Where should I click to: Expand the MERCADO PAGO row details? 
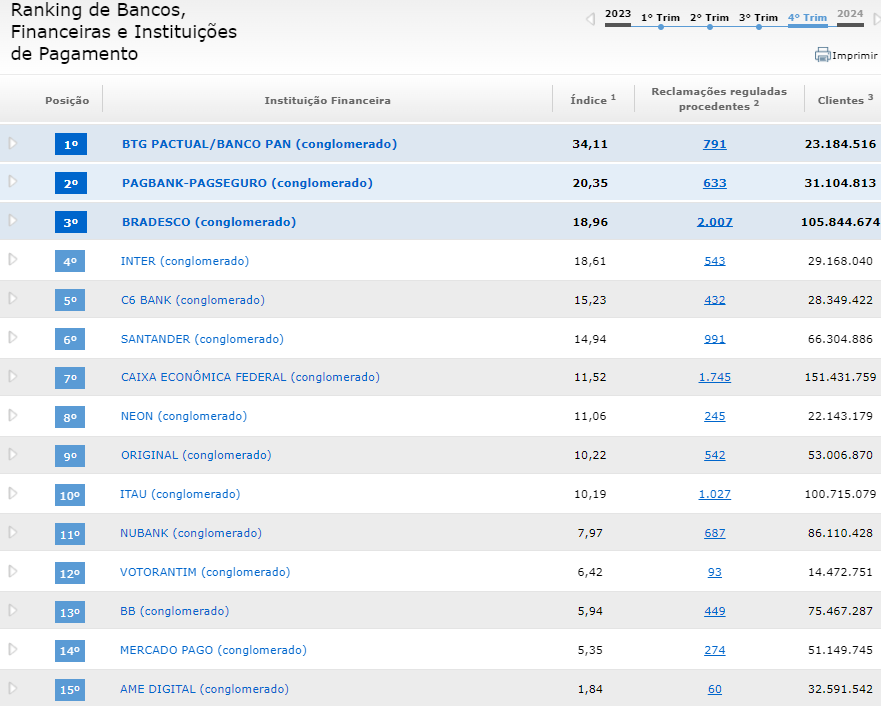coord(13,649)
